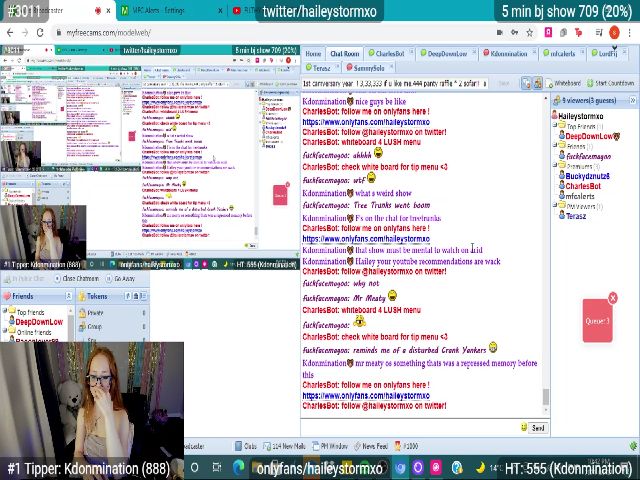Open Windows Task View
640x480 pixels.
[217, 467]
